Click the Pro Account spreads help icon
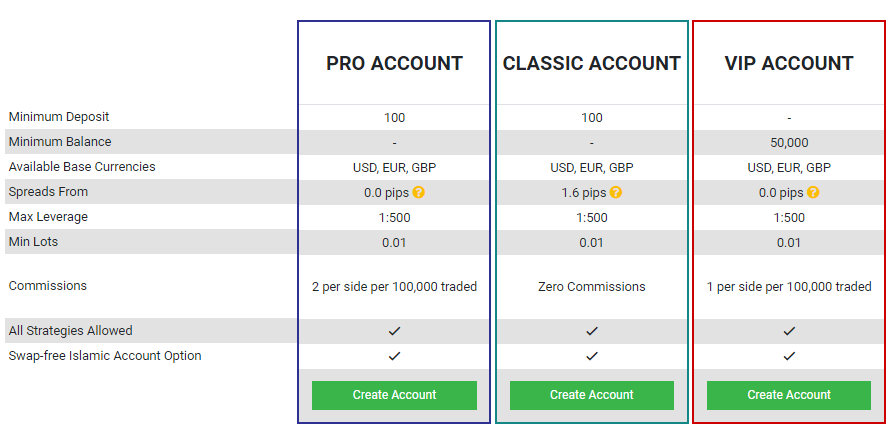 coord(419,192)
